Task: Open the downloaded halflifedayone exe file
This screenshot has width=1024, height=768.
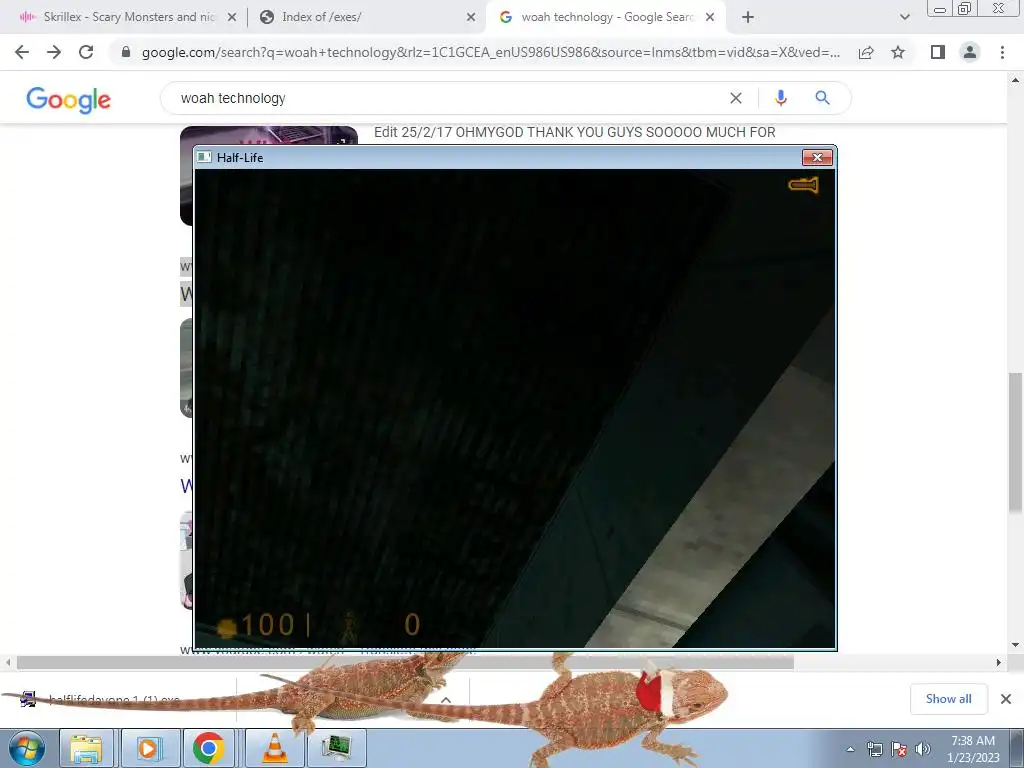Action: click(x=116, y=699)
